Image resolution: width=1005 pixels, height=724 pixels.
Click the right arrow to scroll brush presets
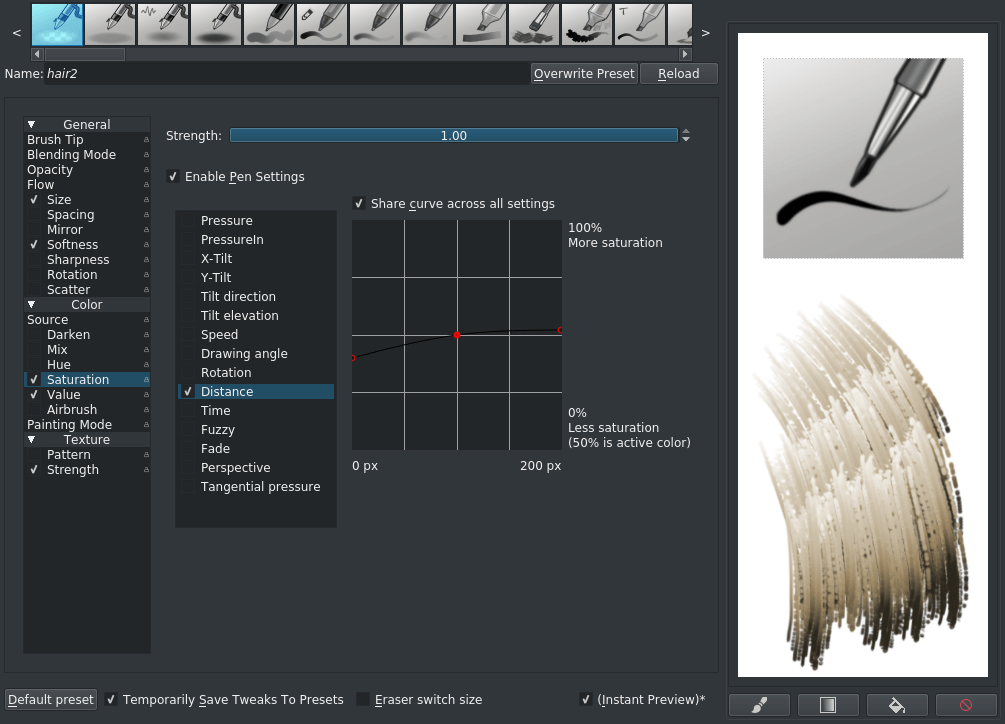tap(705, 32)
